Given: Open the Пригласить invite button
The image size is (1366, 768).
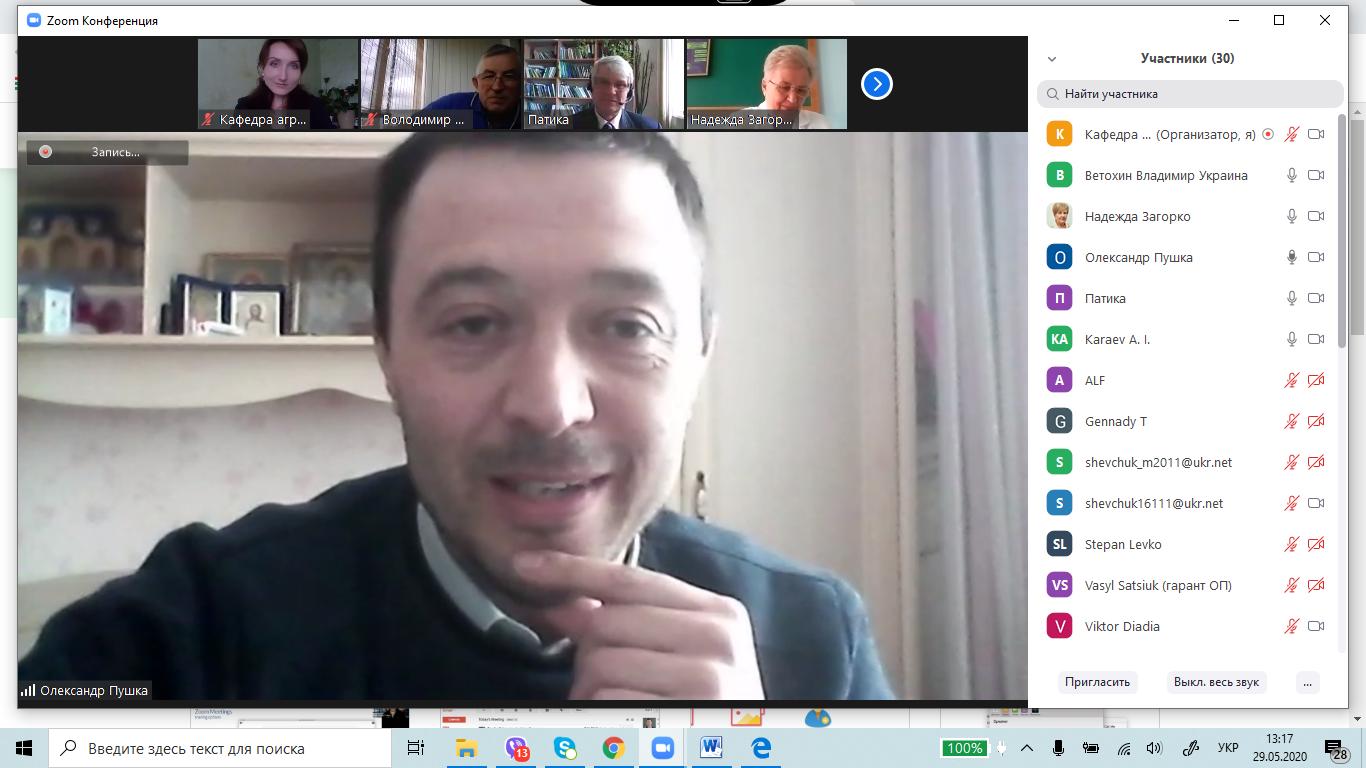Looking at the screenshot, I should coord(1097,682).
